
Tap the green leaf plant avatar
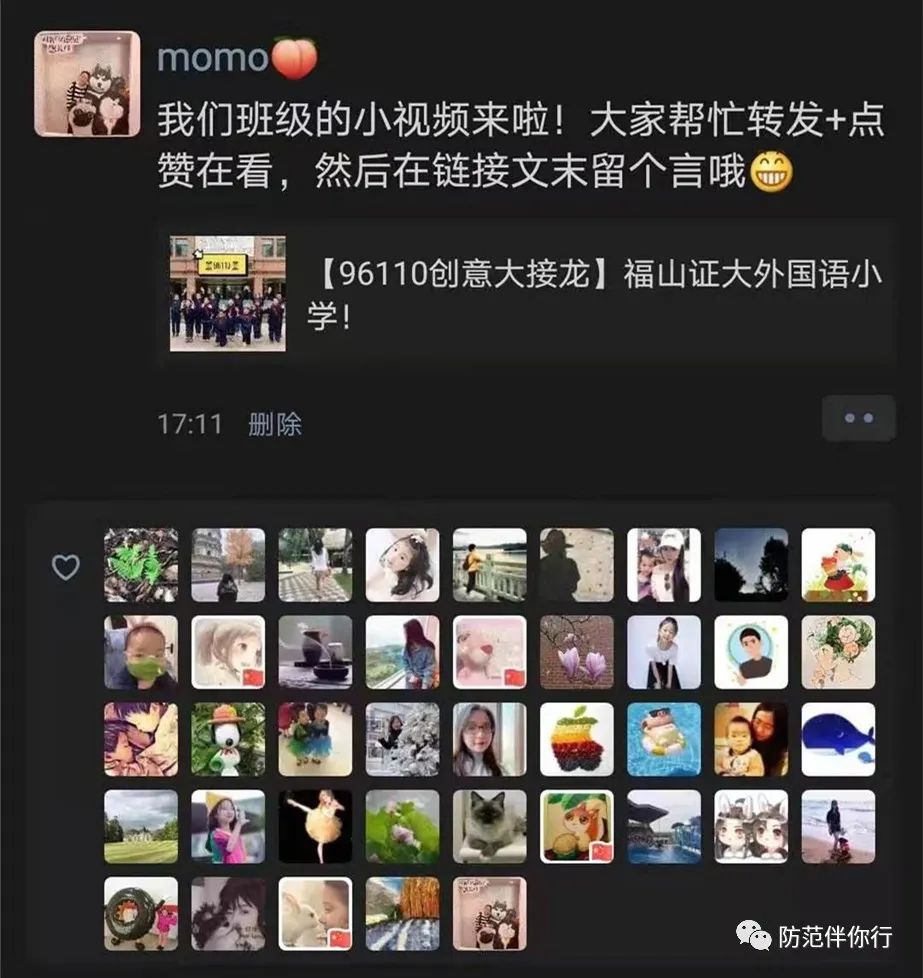coord(141,564)
